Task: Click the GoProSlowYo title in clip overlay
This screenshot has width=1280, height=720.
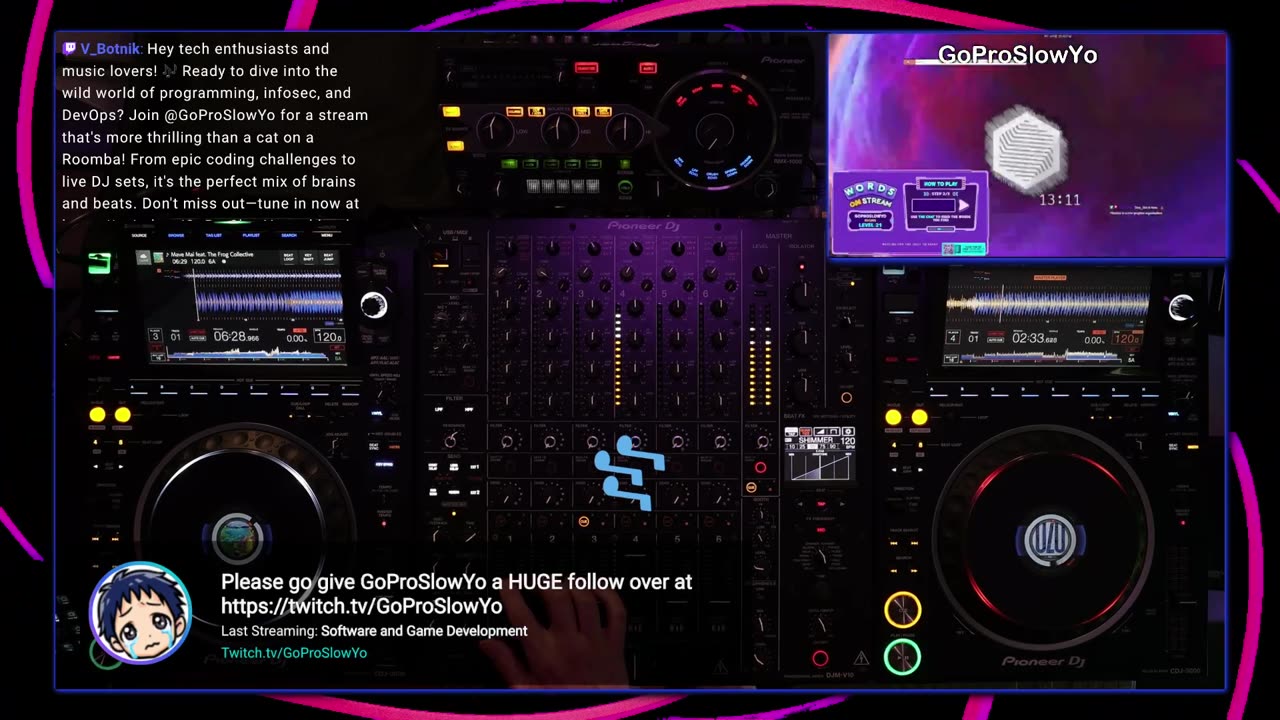Action: [1017, 55]
